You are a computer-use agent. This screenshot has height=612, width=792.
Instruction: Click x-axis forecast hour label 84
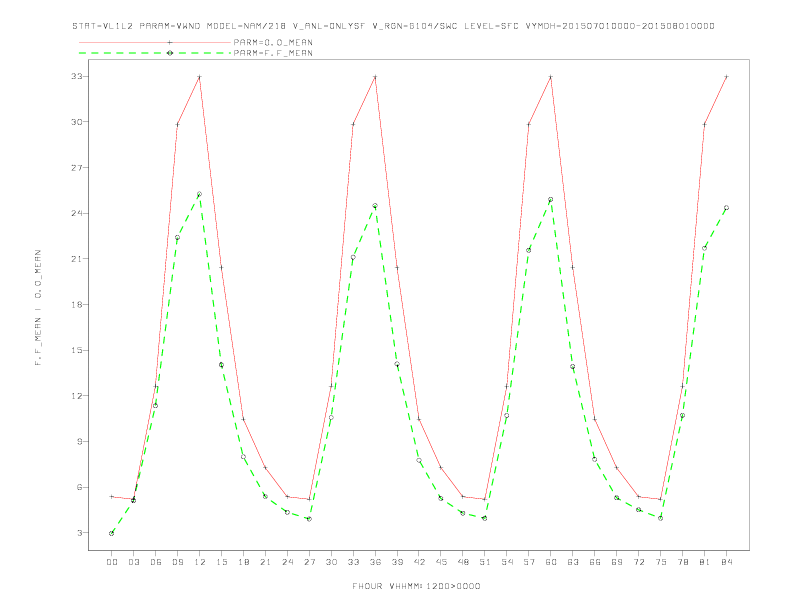tap(726, 562)
